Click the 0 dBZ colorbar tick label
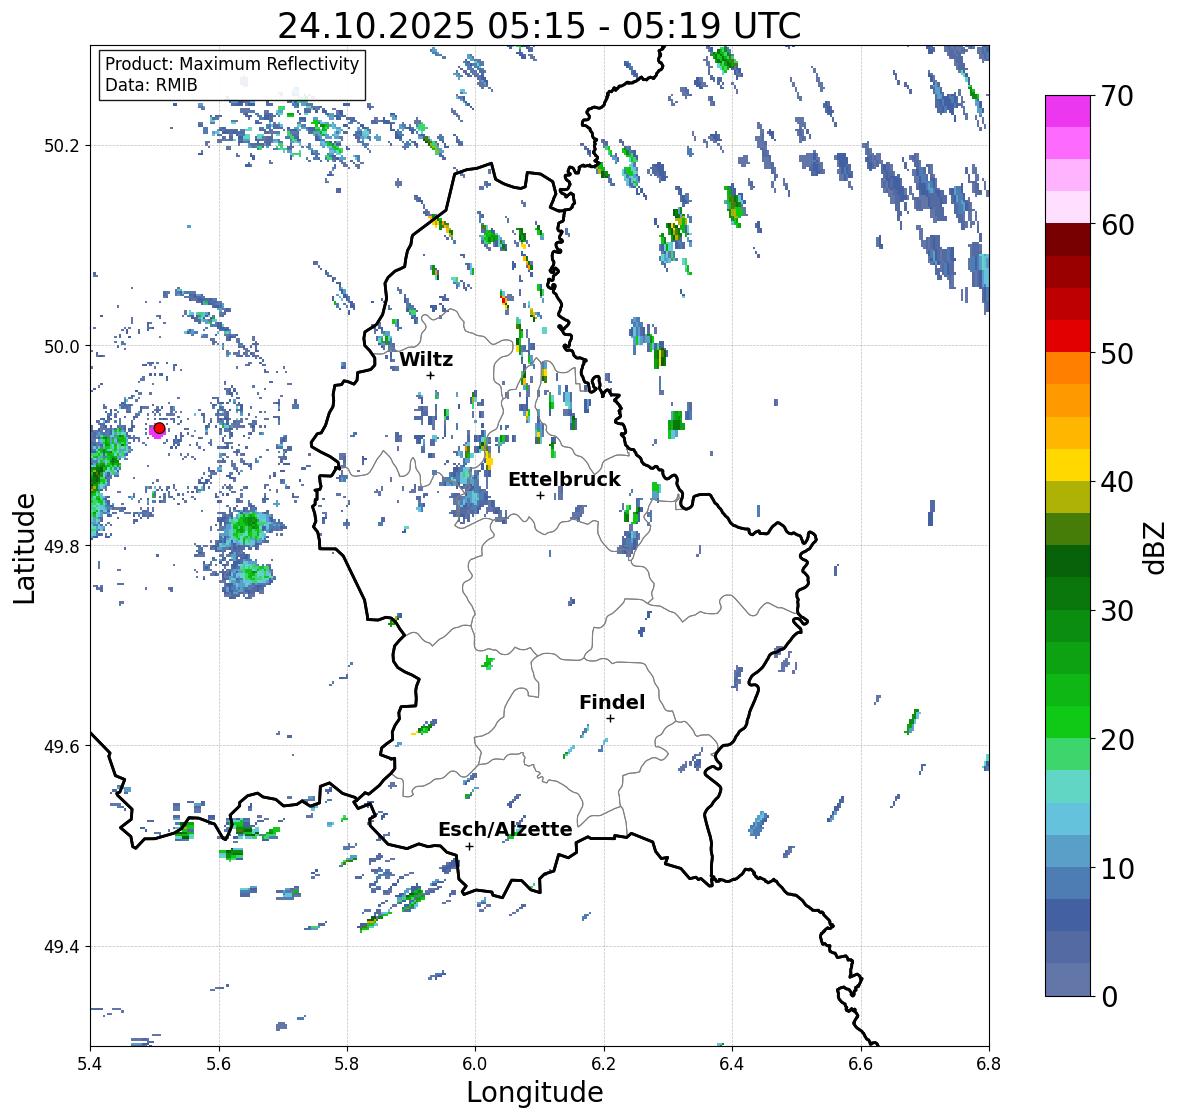1179x1117 pixels. click(1109, 997)
